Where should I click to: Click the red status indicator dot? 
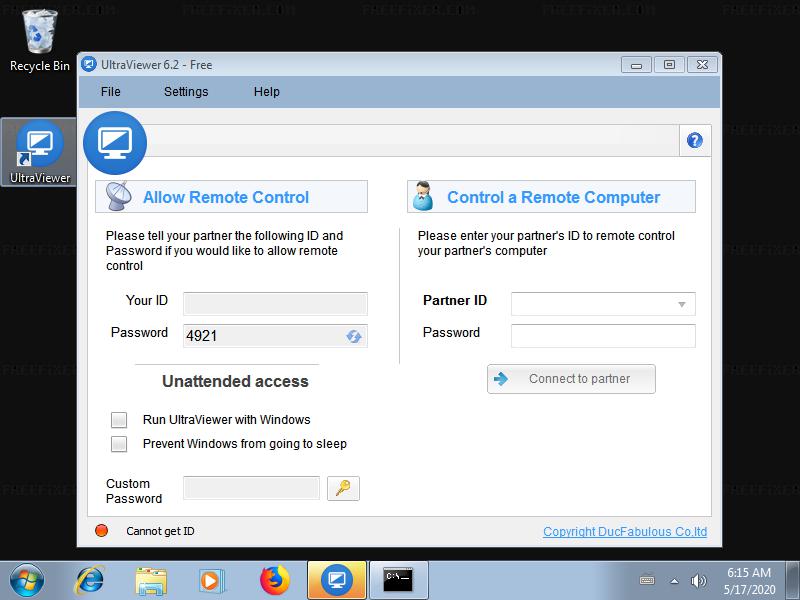pos(102,531)
